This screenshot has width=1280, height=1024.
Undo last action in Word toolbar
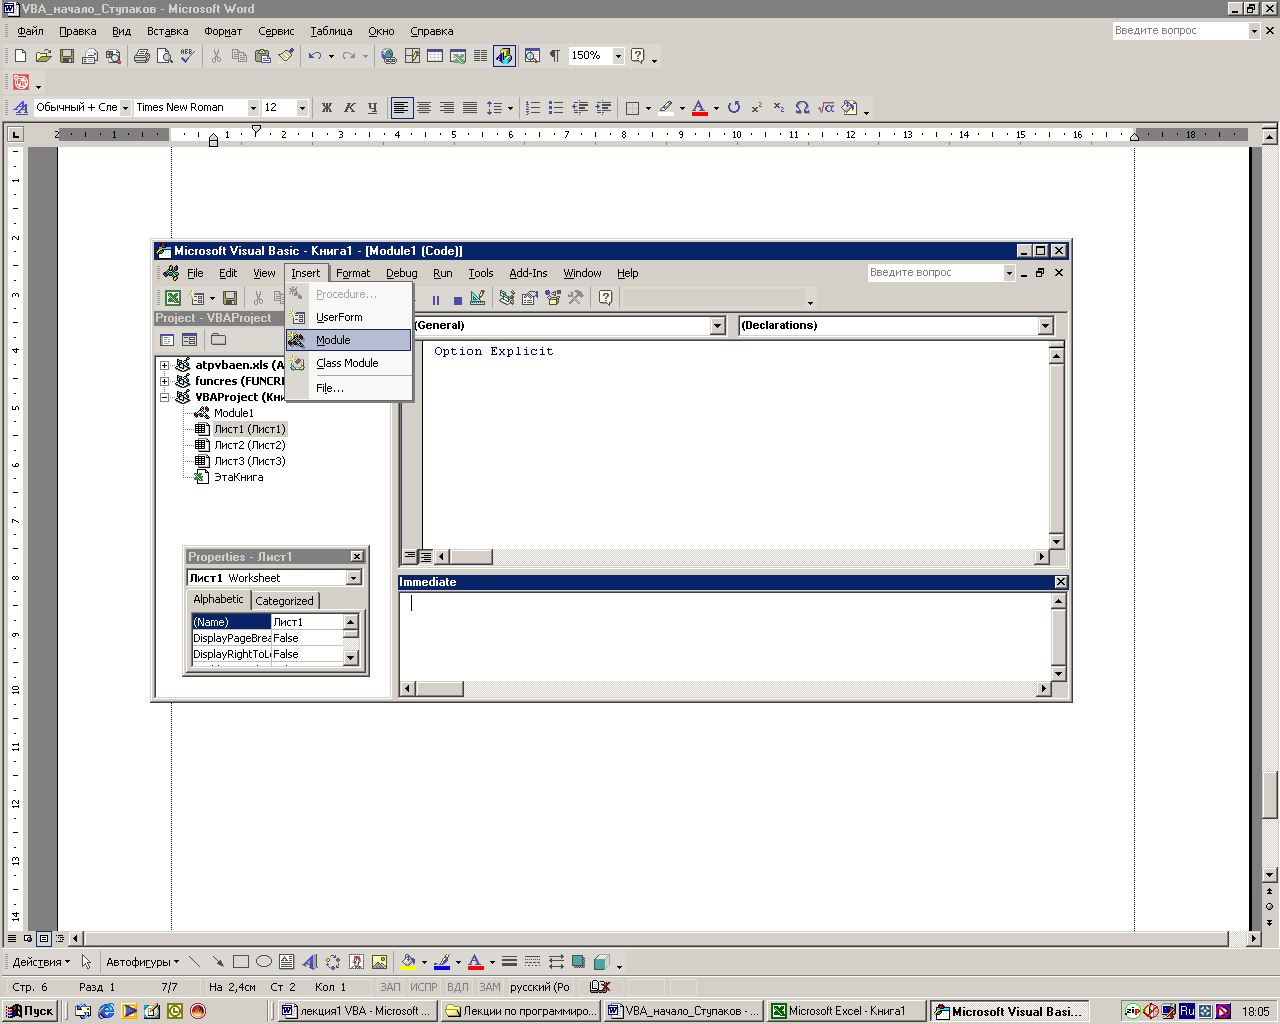(315, 56)
